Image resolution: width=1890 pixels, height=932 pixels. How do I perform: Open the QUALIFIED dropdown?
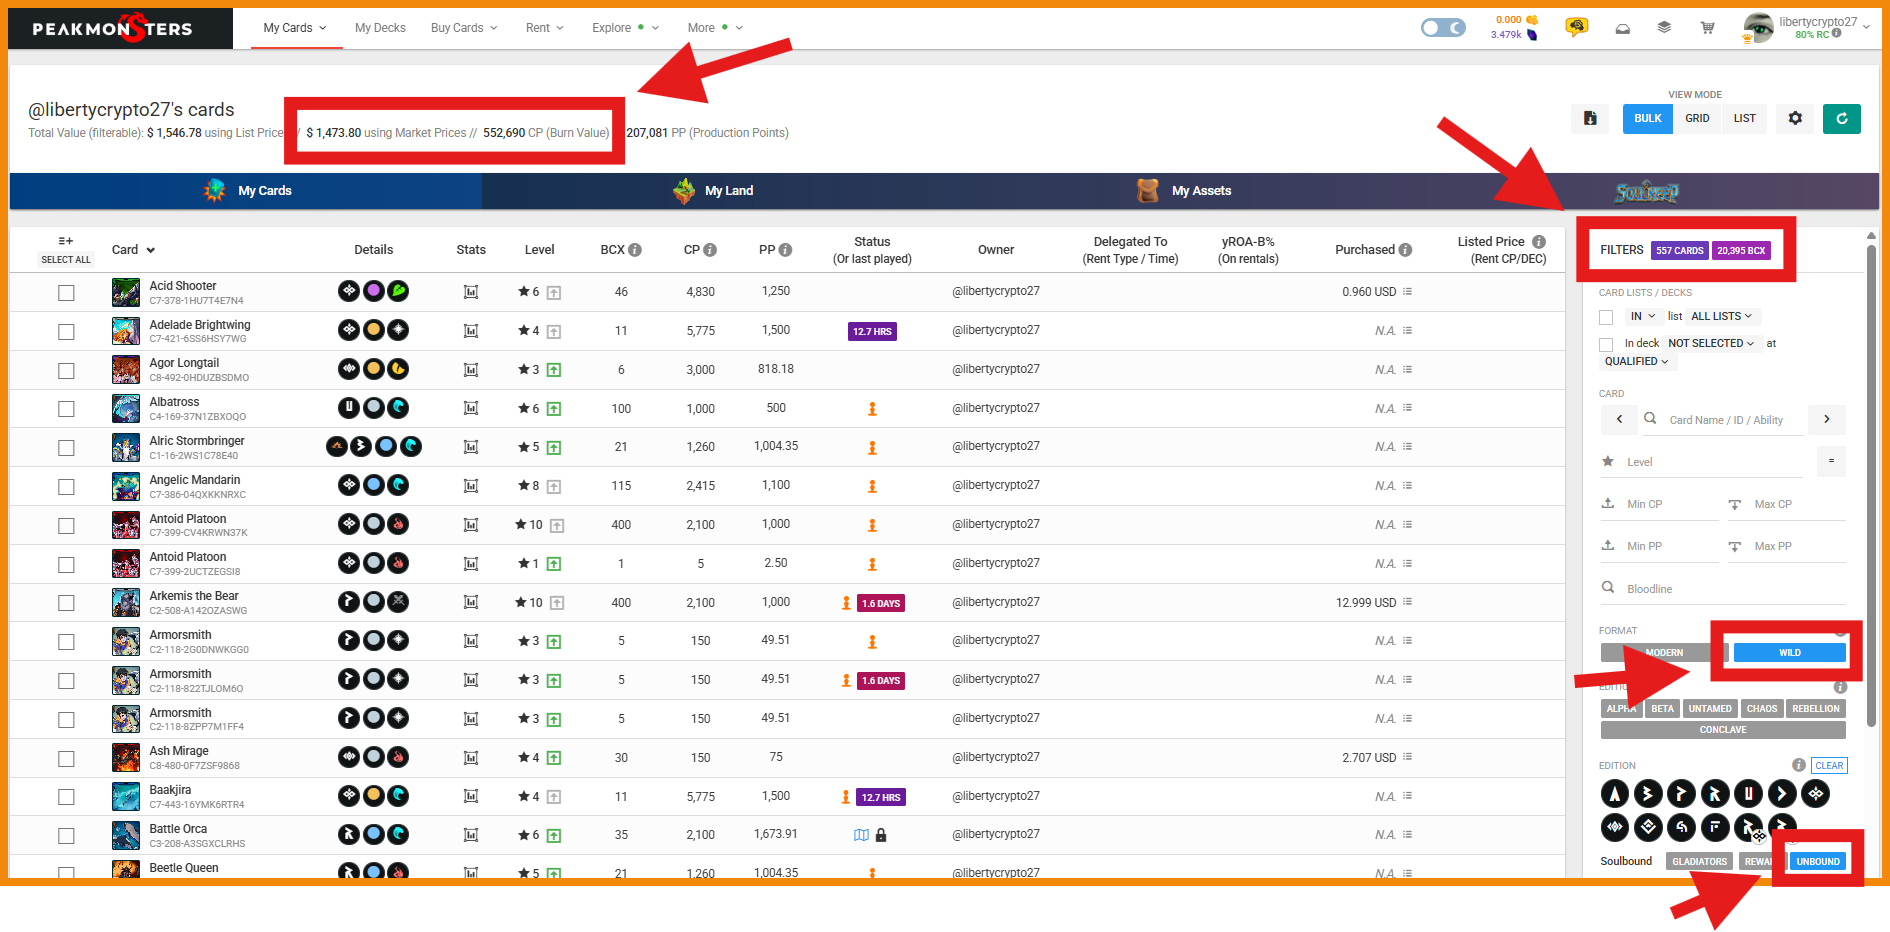coord(1637,362)
